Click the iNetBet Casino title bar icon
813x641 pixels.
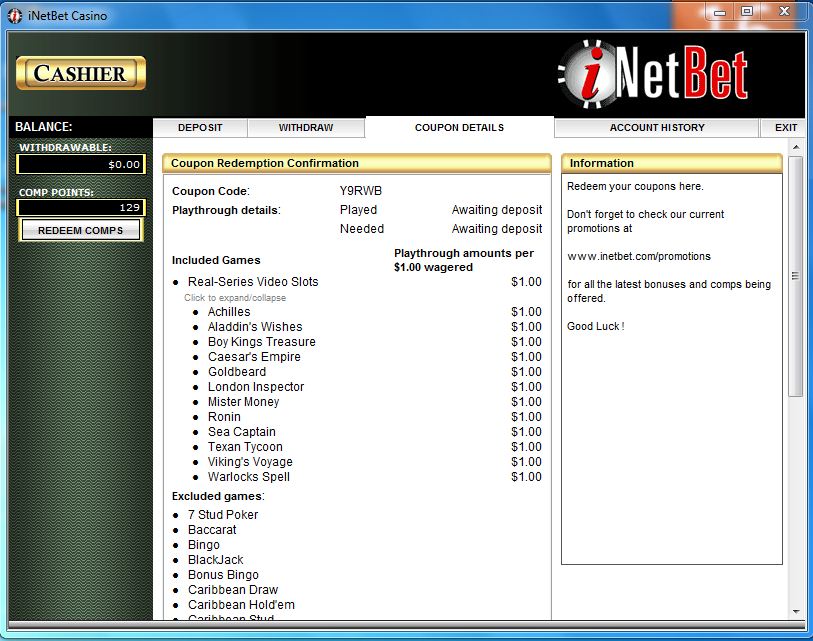15,16
